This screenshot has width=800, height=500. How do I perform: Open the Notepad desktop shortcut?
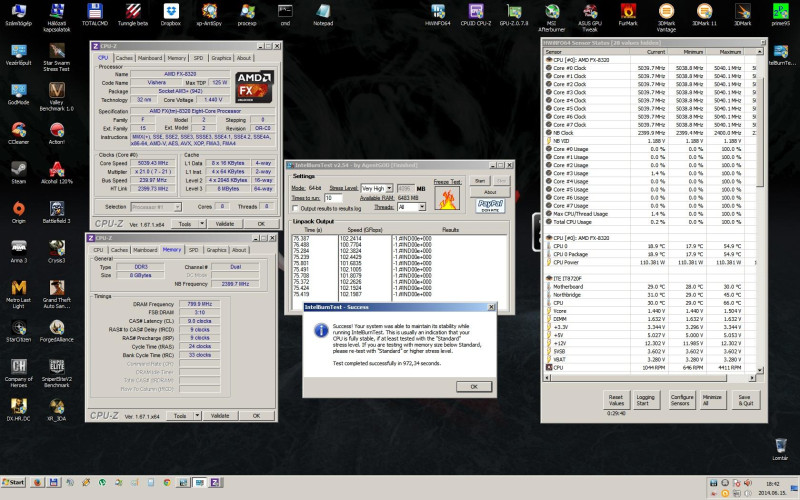pos(323,14)
